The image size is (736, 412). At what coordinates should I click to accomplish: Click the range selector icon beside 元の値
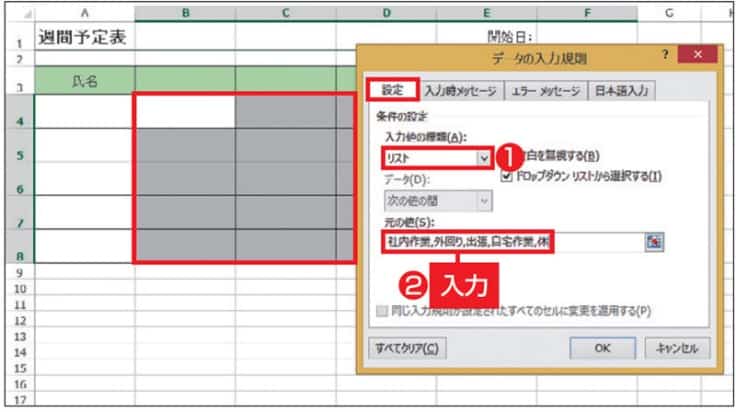[655, 242]
